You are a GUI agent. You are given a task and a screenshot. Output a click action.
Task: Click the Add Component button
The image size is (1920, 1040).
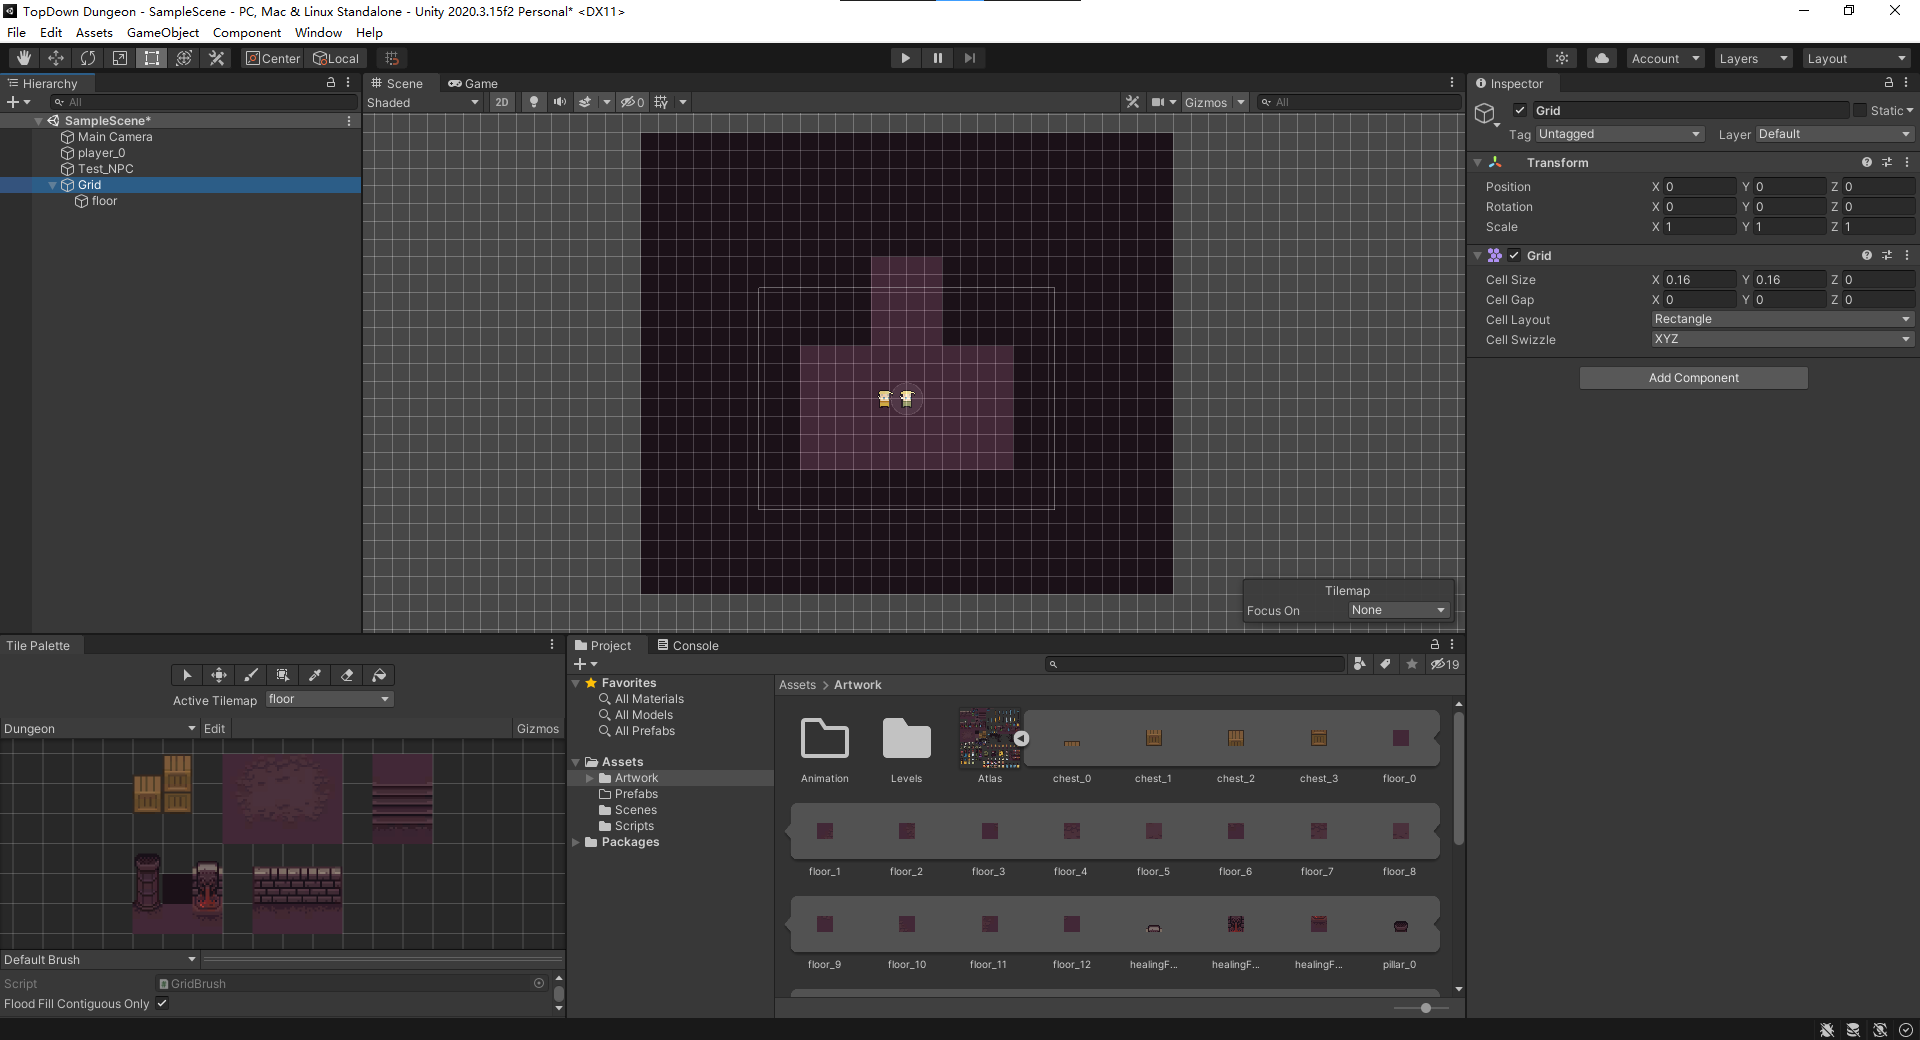coord(1693,378)
